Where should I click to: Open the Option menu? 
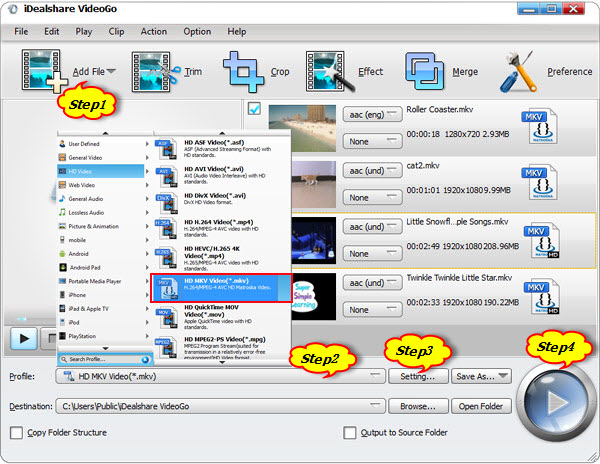[x=197, y=32]
